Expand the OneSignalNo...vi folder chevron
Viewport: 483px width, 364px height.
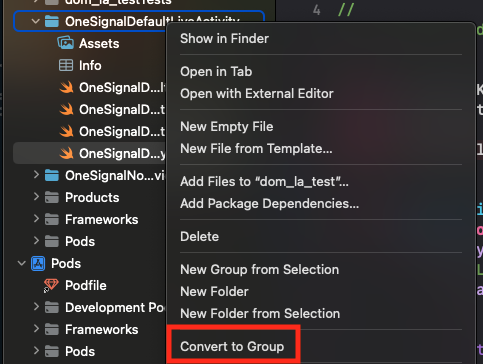coord(36,175)
